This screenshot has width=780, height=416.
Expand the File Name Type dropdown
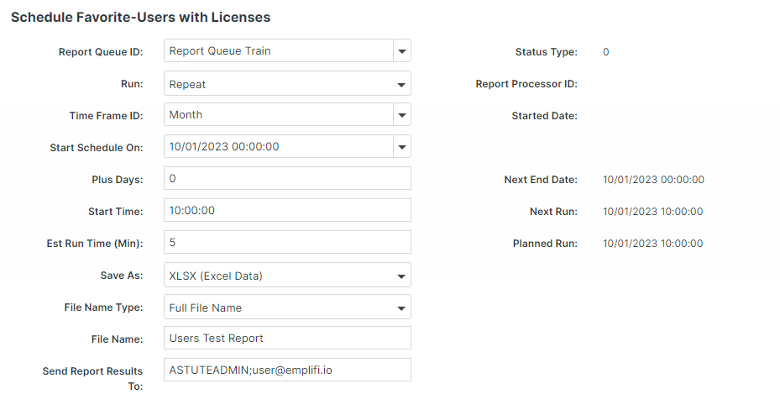[x=401, y=307]
